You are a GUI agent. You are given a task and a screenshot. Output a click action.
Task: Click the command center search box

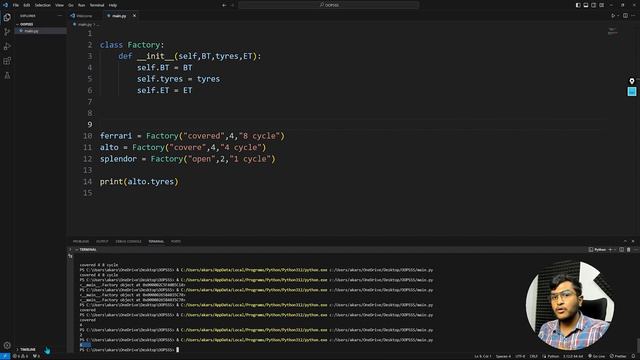(x=329, y=5)
